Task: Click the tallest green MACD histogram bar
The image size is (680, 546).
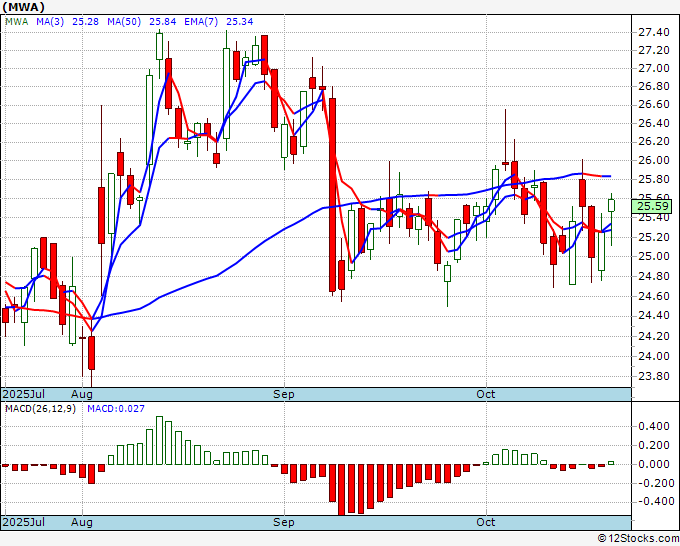Action: [x=159, y=441]
